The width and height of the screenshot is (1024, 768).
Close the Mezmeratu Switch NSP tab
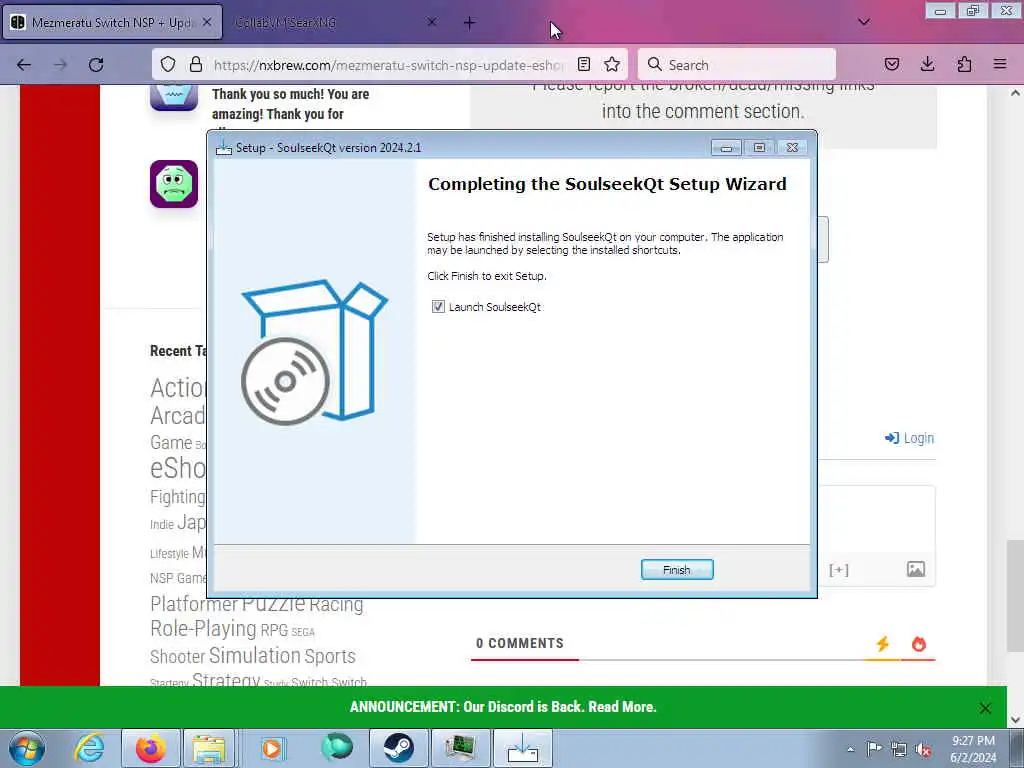point(206,22)
